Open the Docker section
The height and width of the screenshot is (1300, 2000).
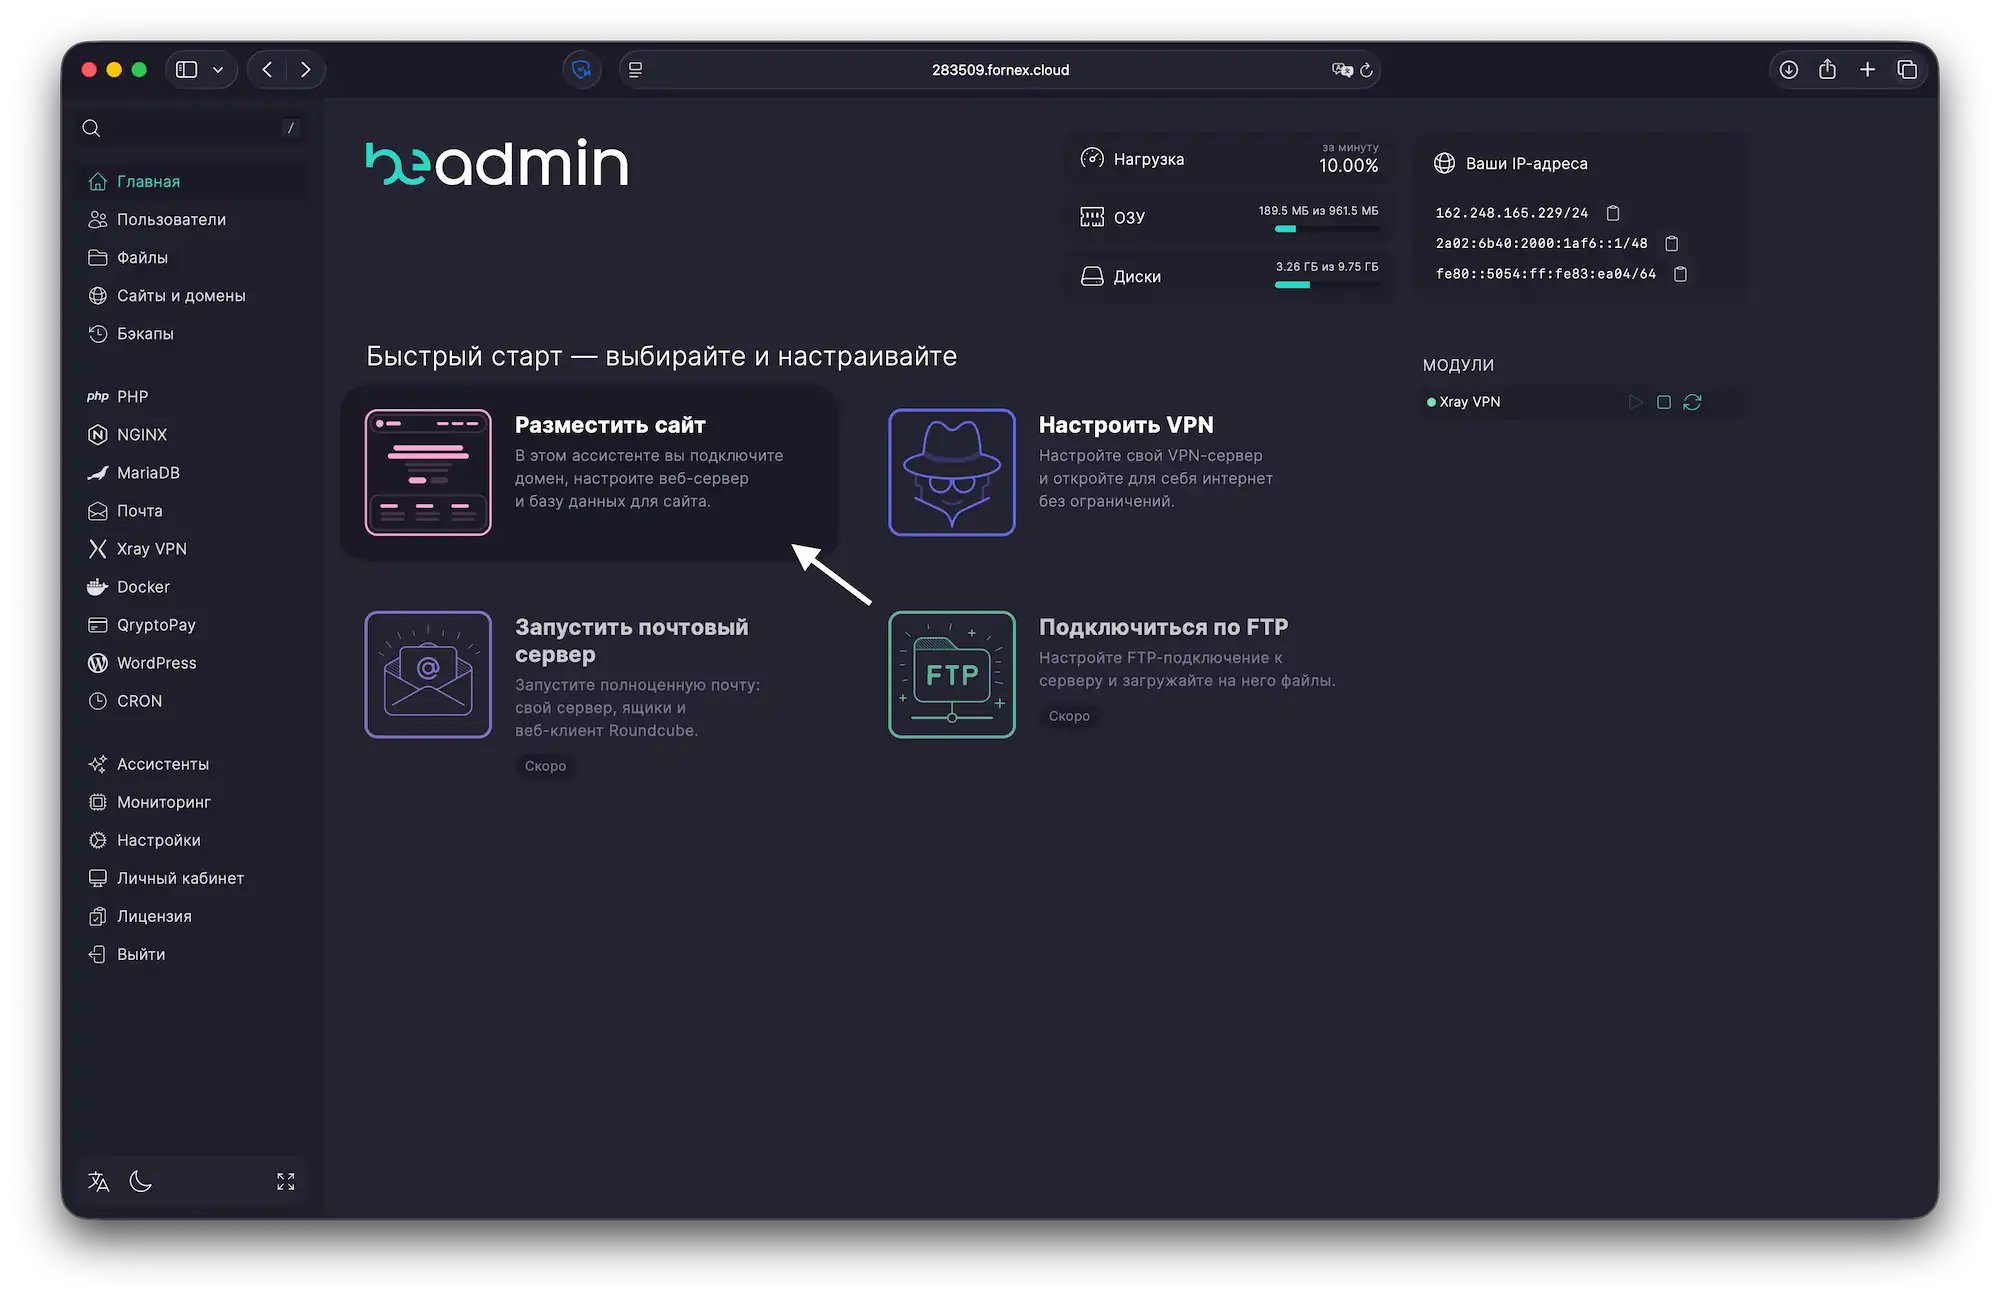click(x=143, y=586)
